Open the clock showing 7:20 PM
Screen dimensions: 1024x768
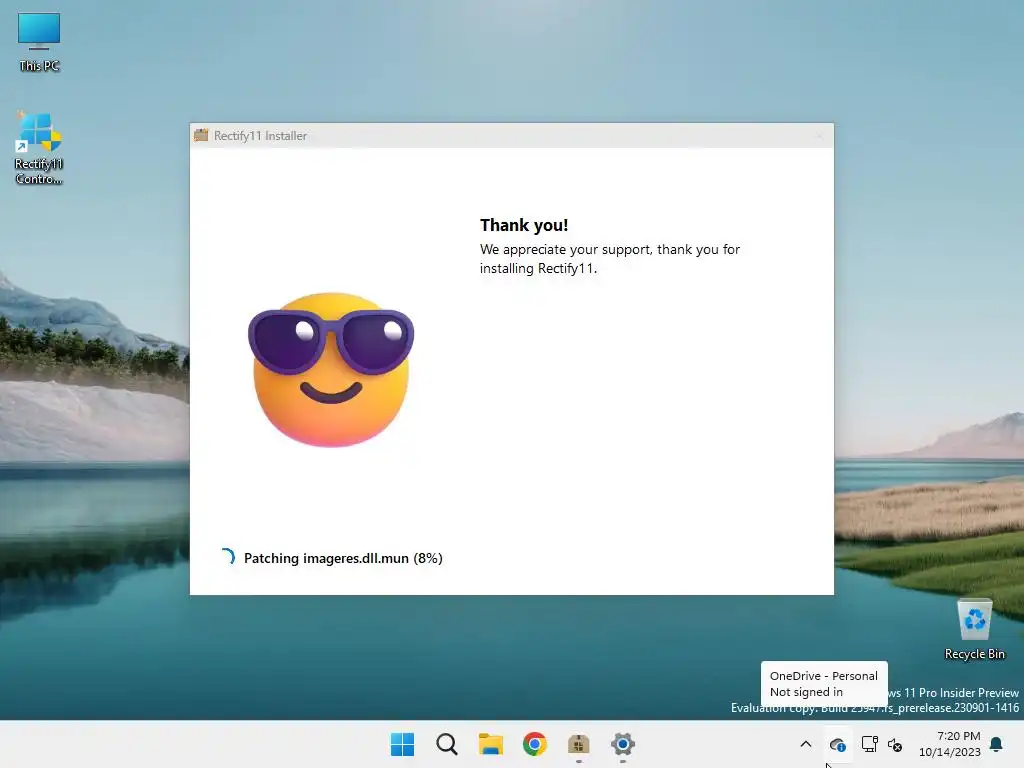point(950,744)
